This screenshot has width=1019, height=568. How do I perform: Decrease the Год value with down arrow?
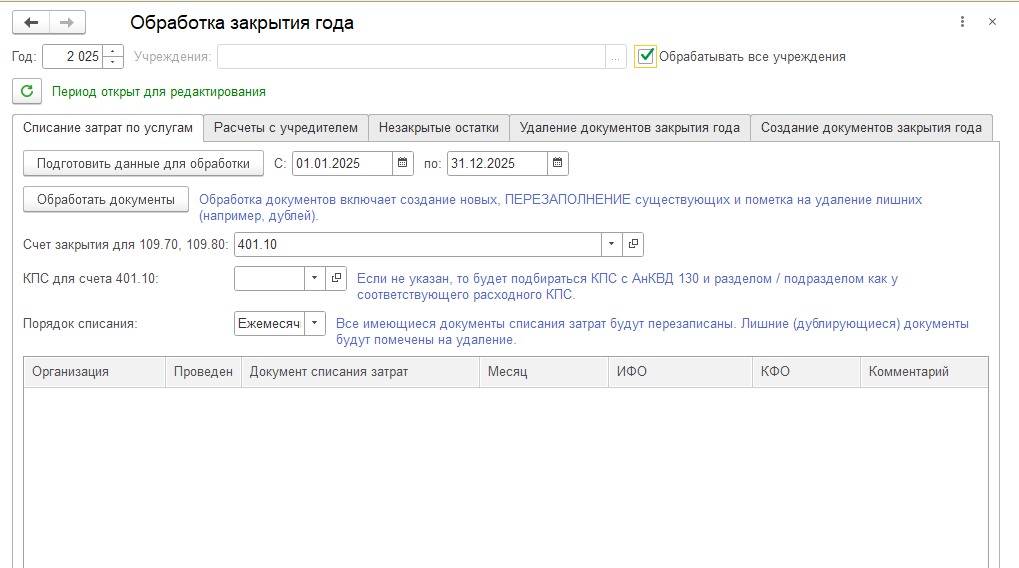click(x=113, y=62)
